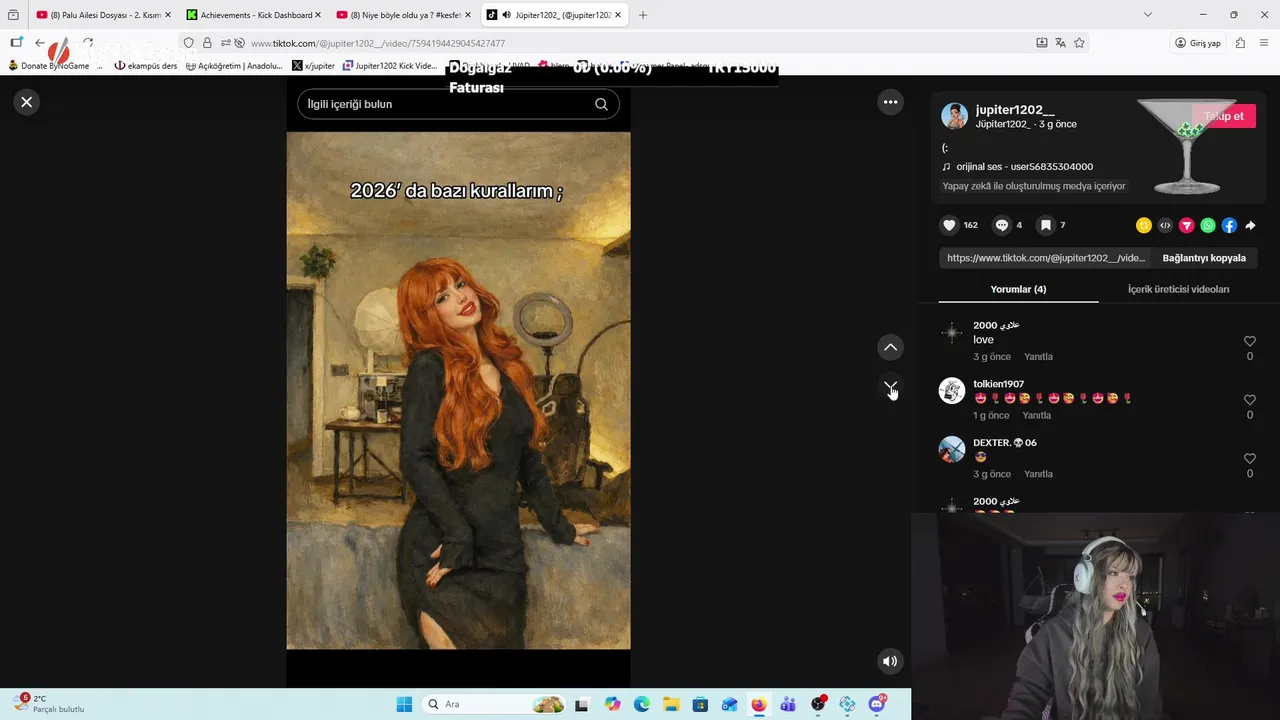The image size is (1280, 720).
Task: Click the address bar URL
Action: [x=378, y=43]
